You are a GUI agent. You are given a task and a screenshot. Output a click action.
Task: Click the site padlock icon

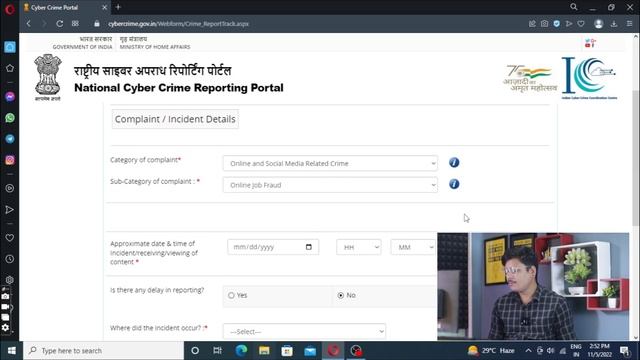click(97, 24)
